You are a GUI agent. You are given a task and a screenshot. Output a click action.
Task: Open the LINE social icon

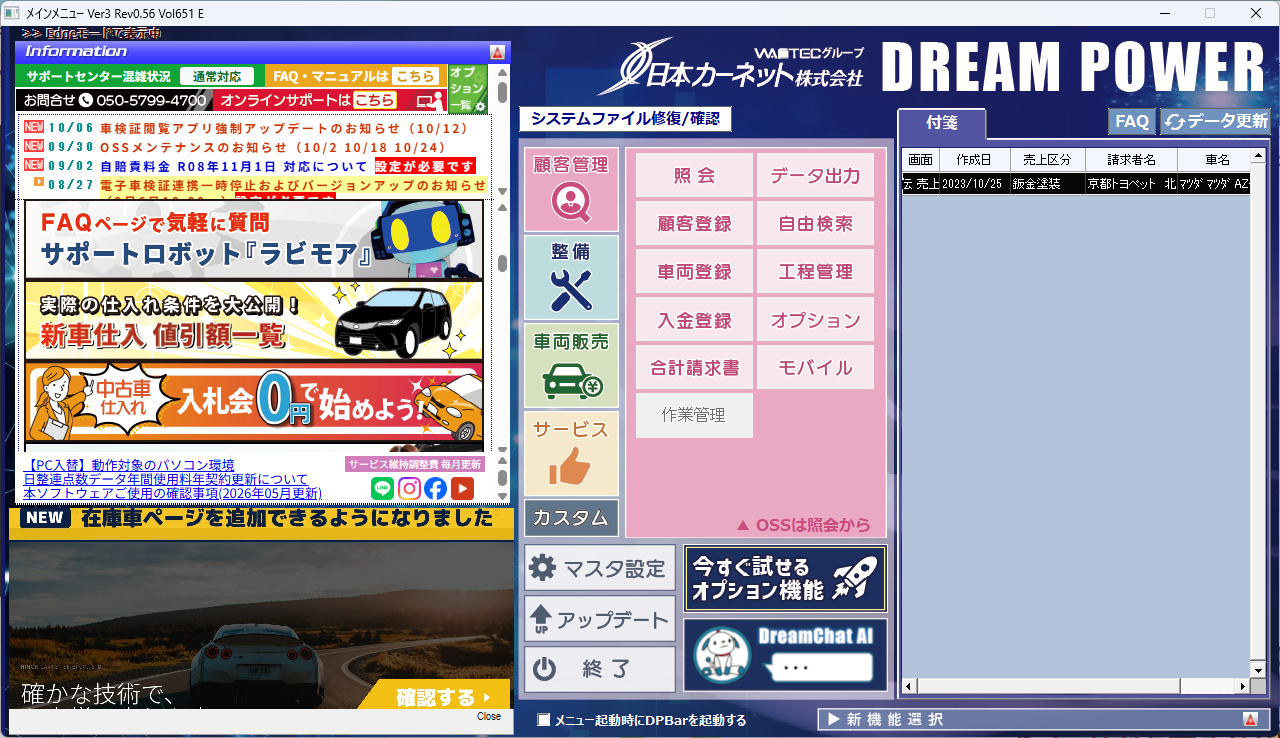[x=382, y=488]
